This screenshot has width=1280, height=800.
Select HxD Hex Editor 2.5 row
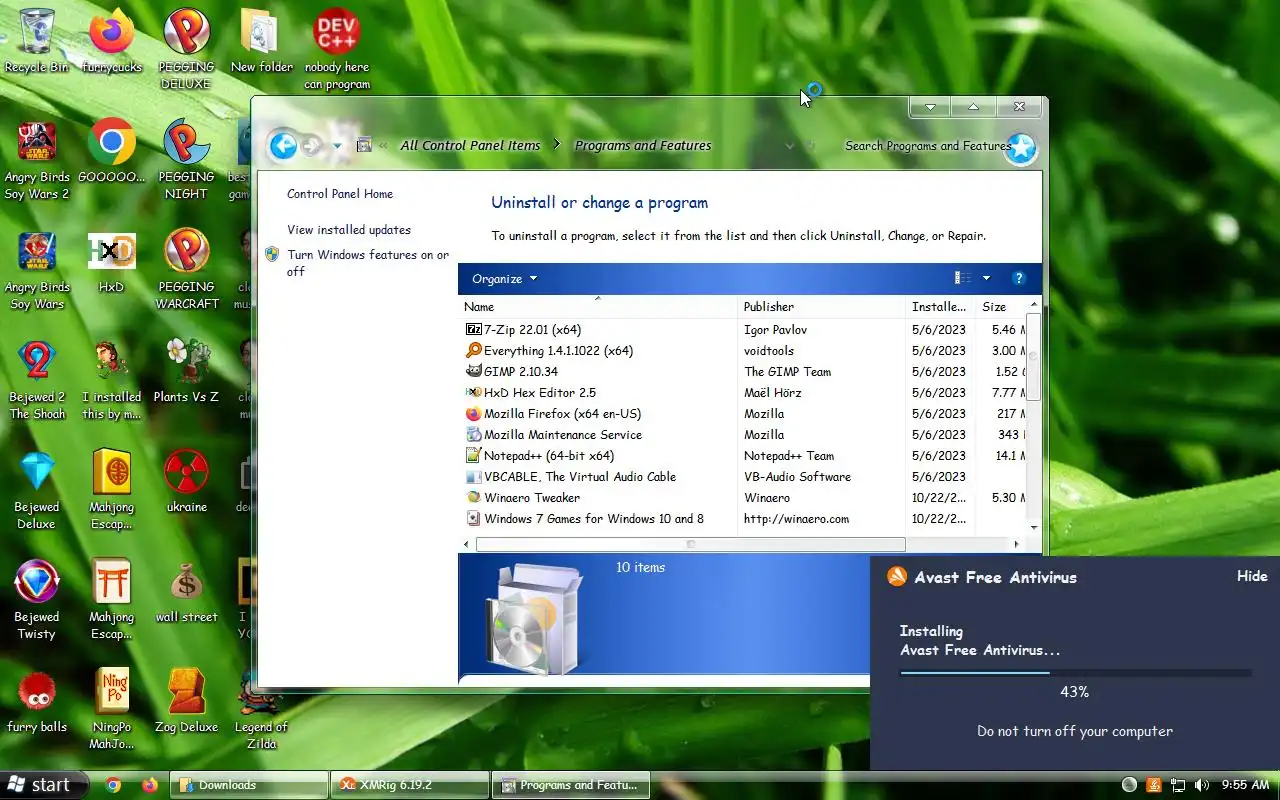pyautogui.click(x=744, y=393)
